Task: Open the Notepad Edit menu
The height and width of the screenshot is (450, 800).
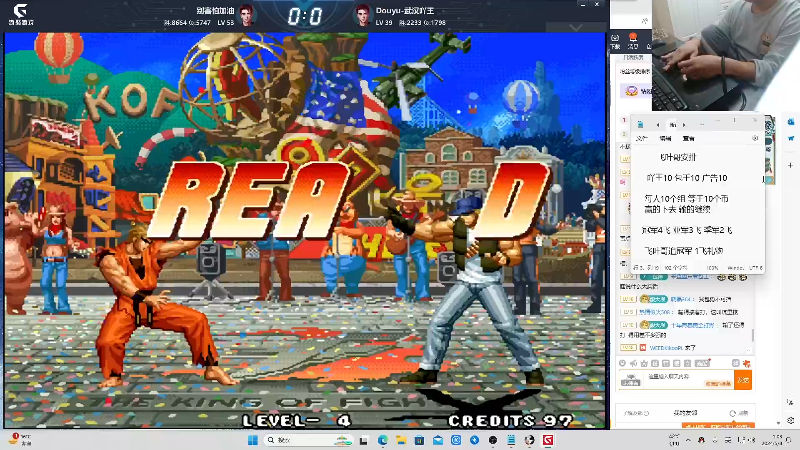Action: 665,138
